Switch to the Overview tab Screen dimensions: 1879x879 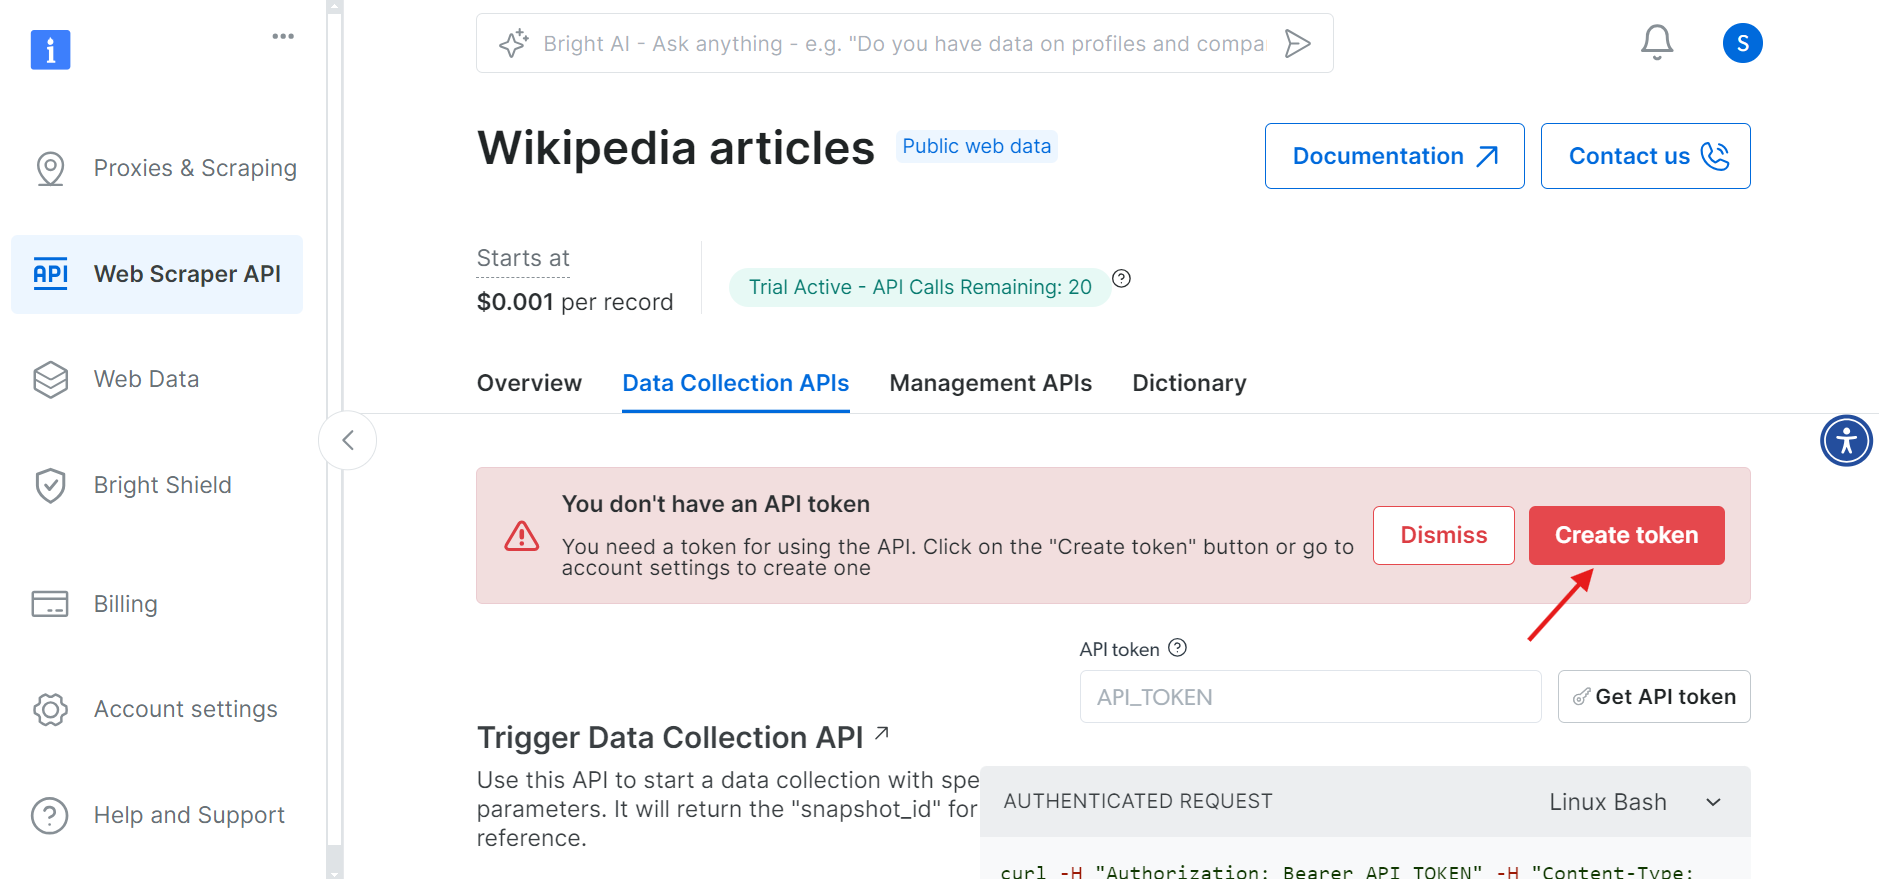(529, 383)
